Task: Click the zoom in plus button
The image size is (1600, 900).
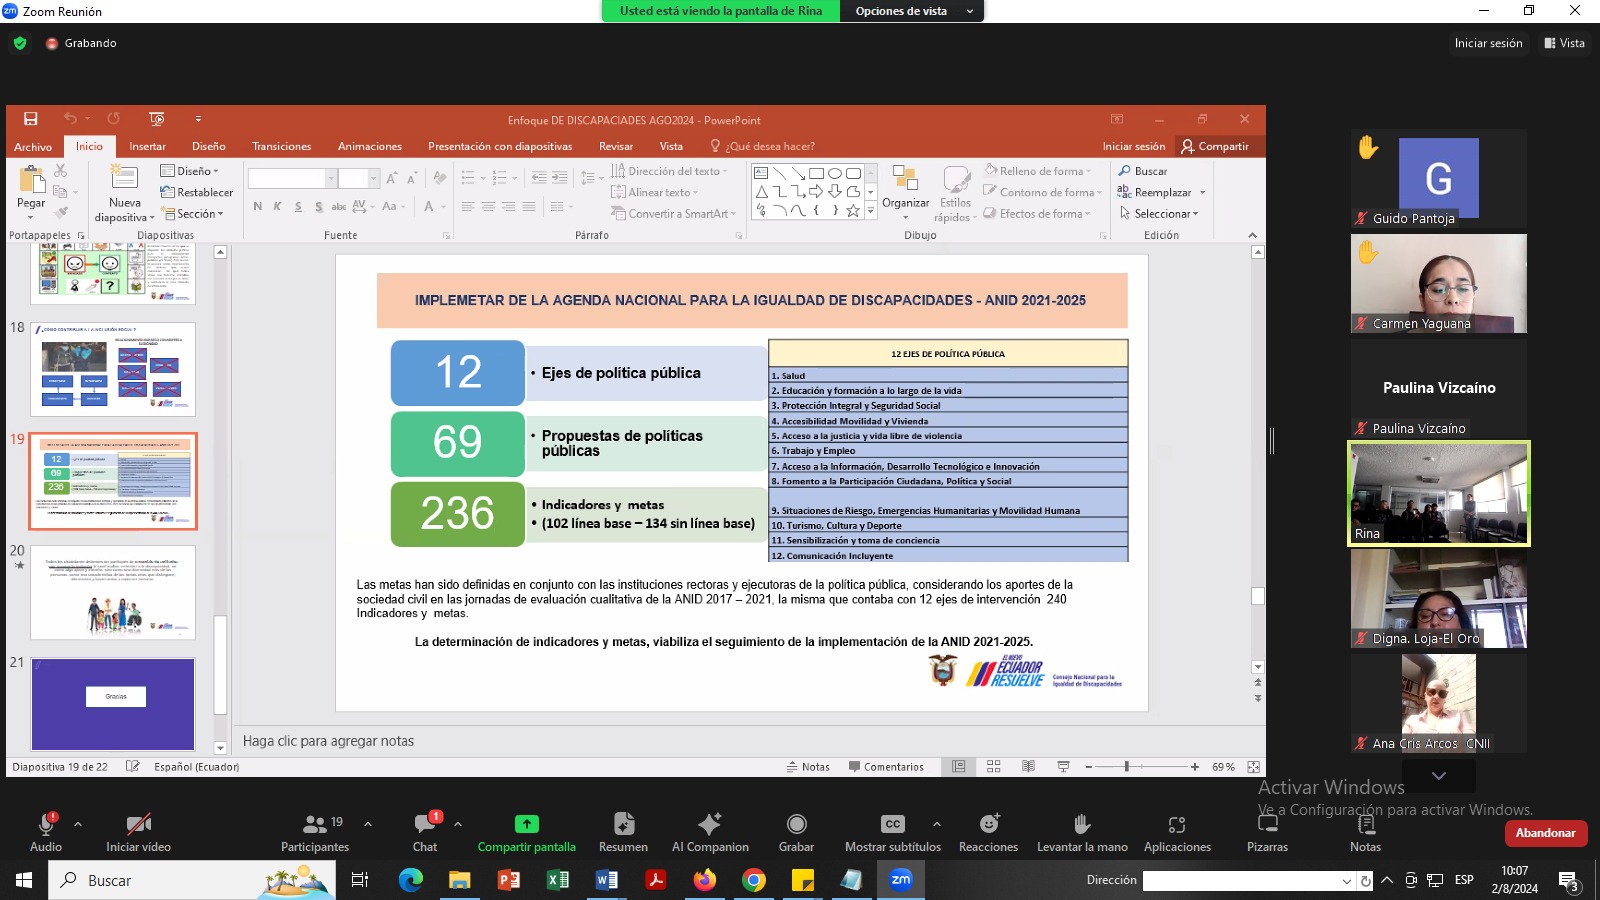Action: [x=1195, y=767]
